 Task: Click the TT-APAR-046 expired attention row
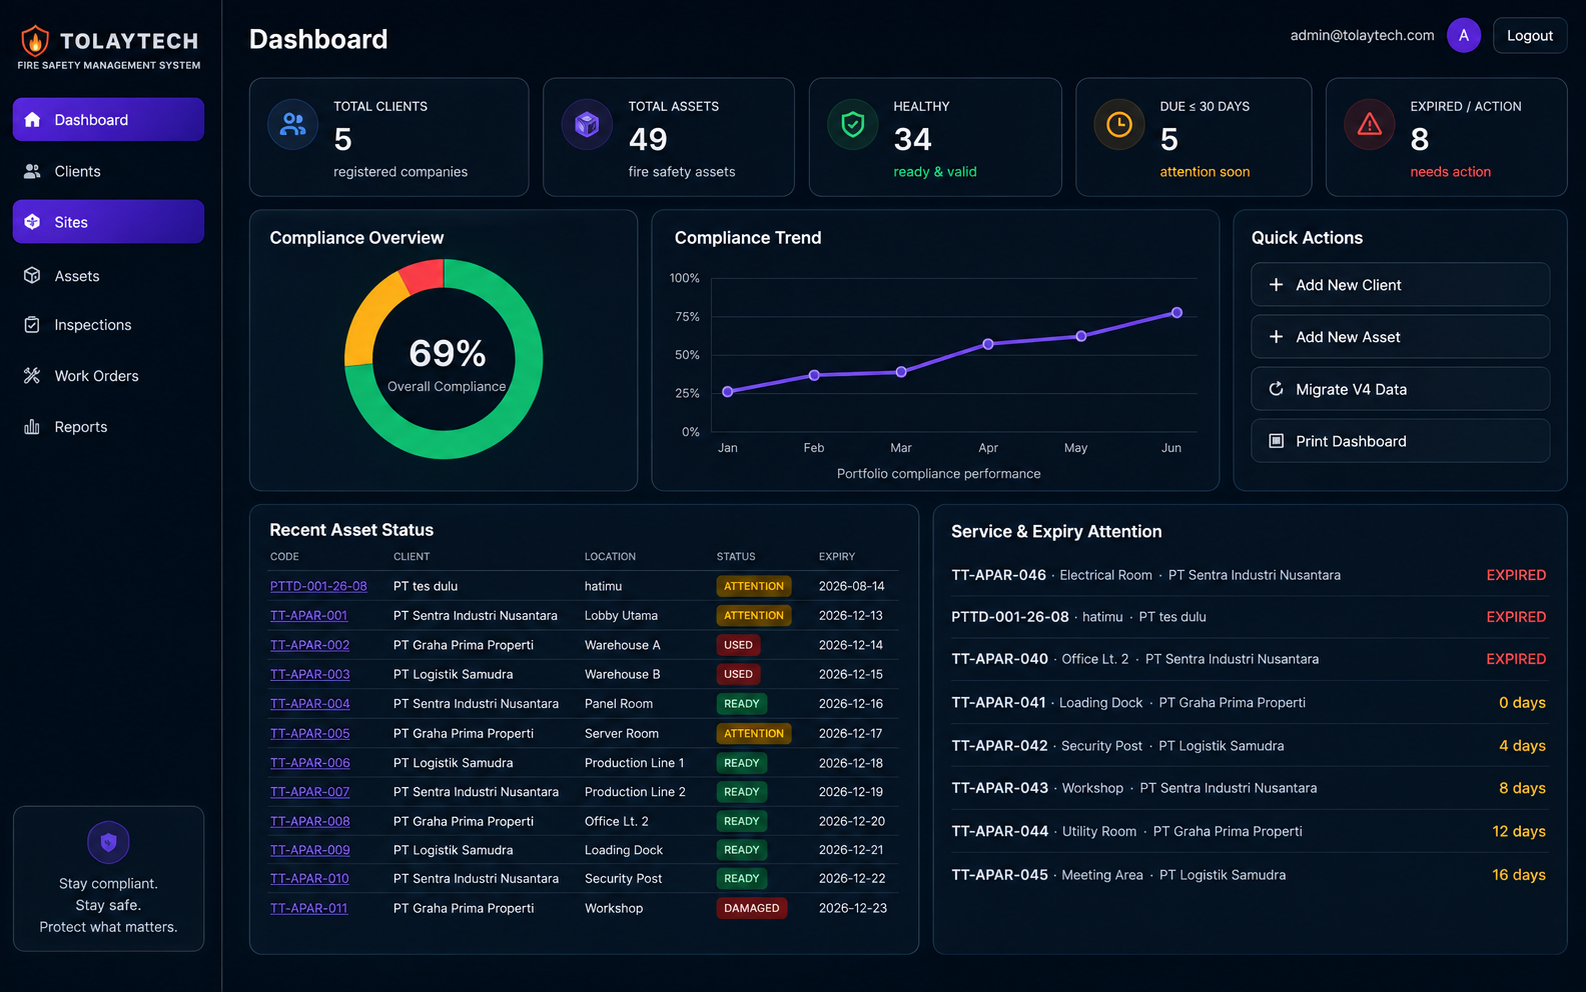pos(1249,575)
